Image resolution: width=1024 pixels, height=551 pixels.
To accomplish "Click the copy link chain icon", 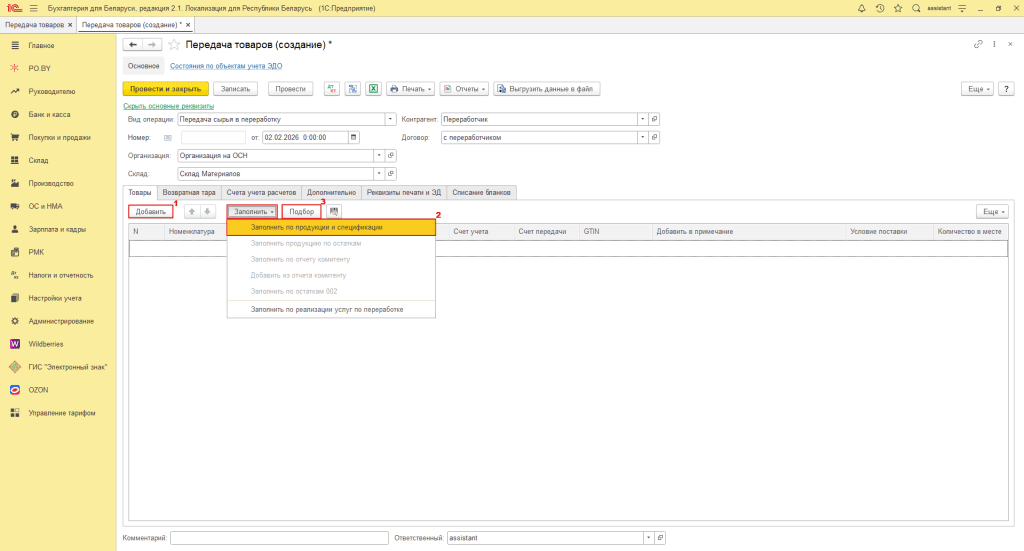I will 977,45.
